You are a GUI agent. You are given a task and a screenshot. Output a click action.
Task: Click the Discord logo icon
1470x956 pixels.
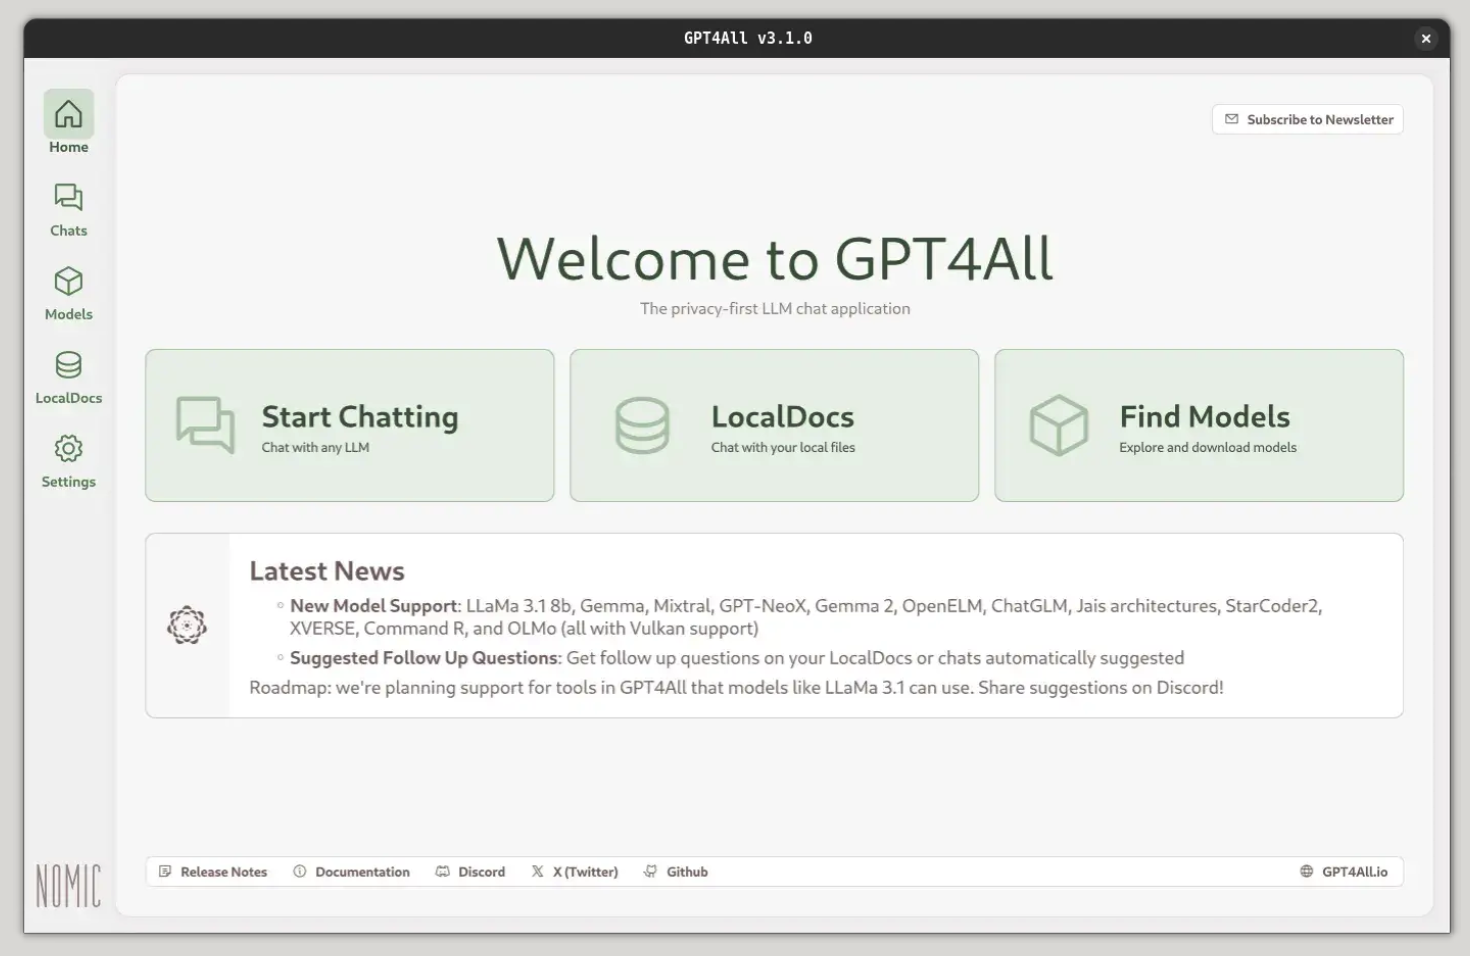(x=442, y=872)
